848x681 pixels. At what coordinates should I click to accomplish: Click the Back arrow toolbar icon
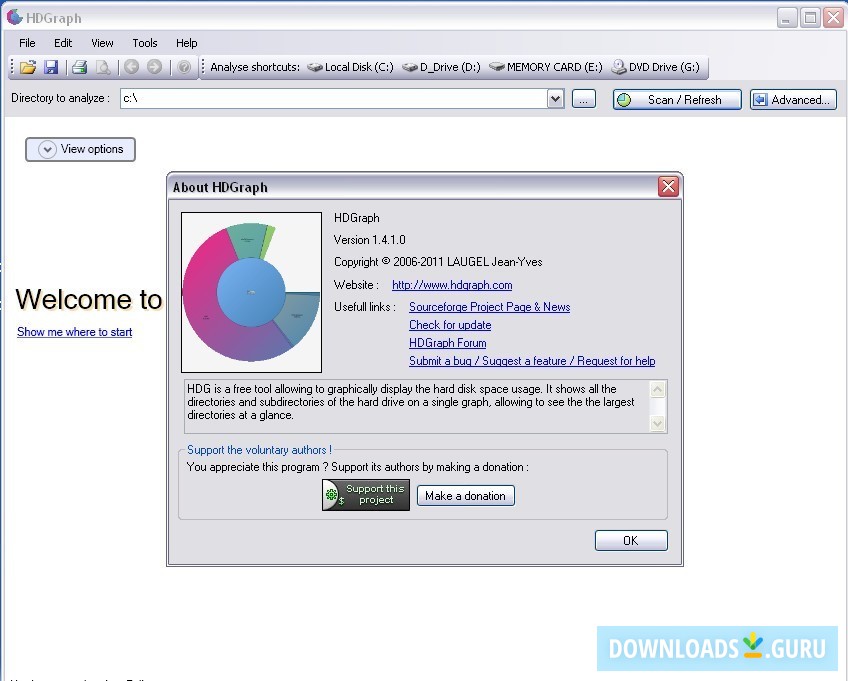coord(131,67)
